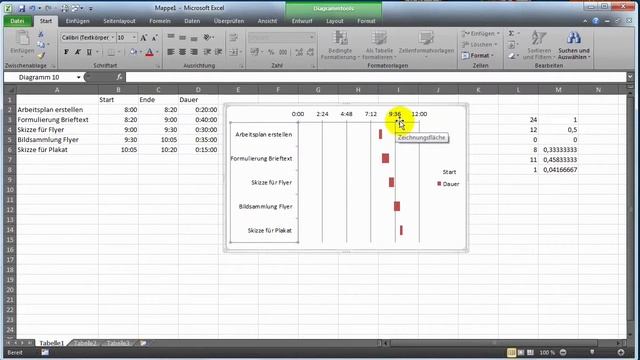This screenshot has height=360, width=640.
Task: Switch to the Tabelle2 sheet tab
Action: point(85,343)
